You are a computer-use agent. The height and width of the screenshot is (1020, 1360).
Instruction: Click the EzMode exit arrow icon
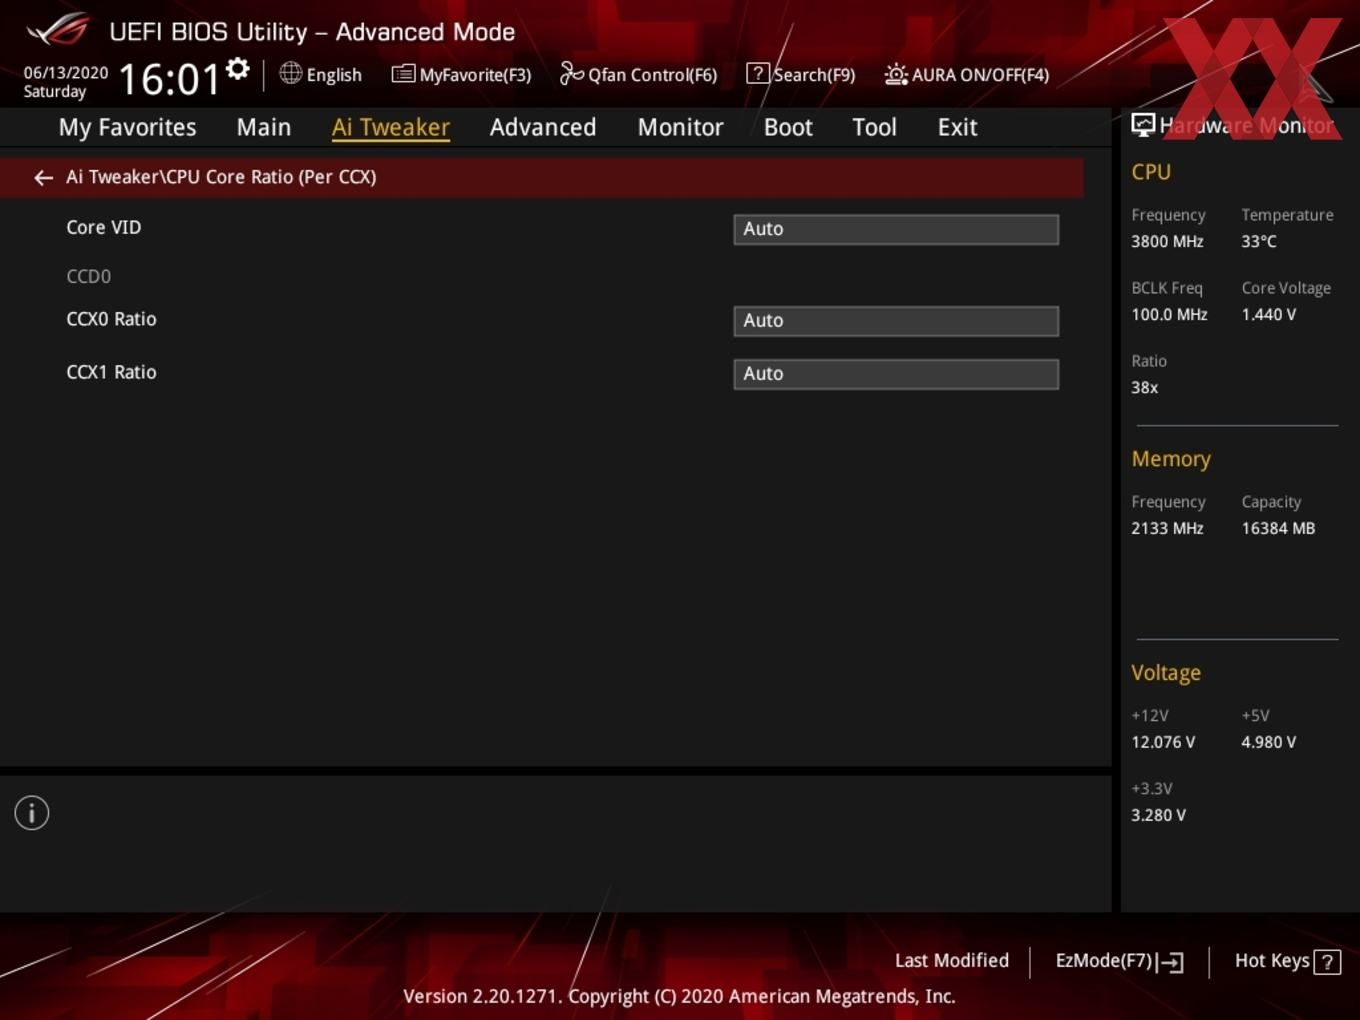coord(1170,962)
